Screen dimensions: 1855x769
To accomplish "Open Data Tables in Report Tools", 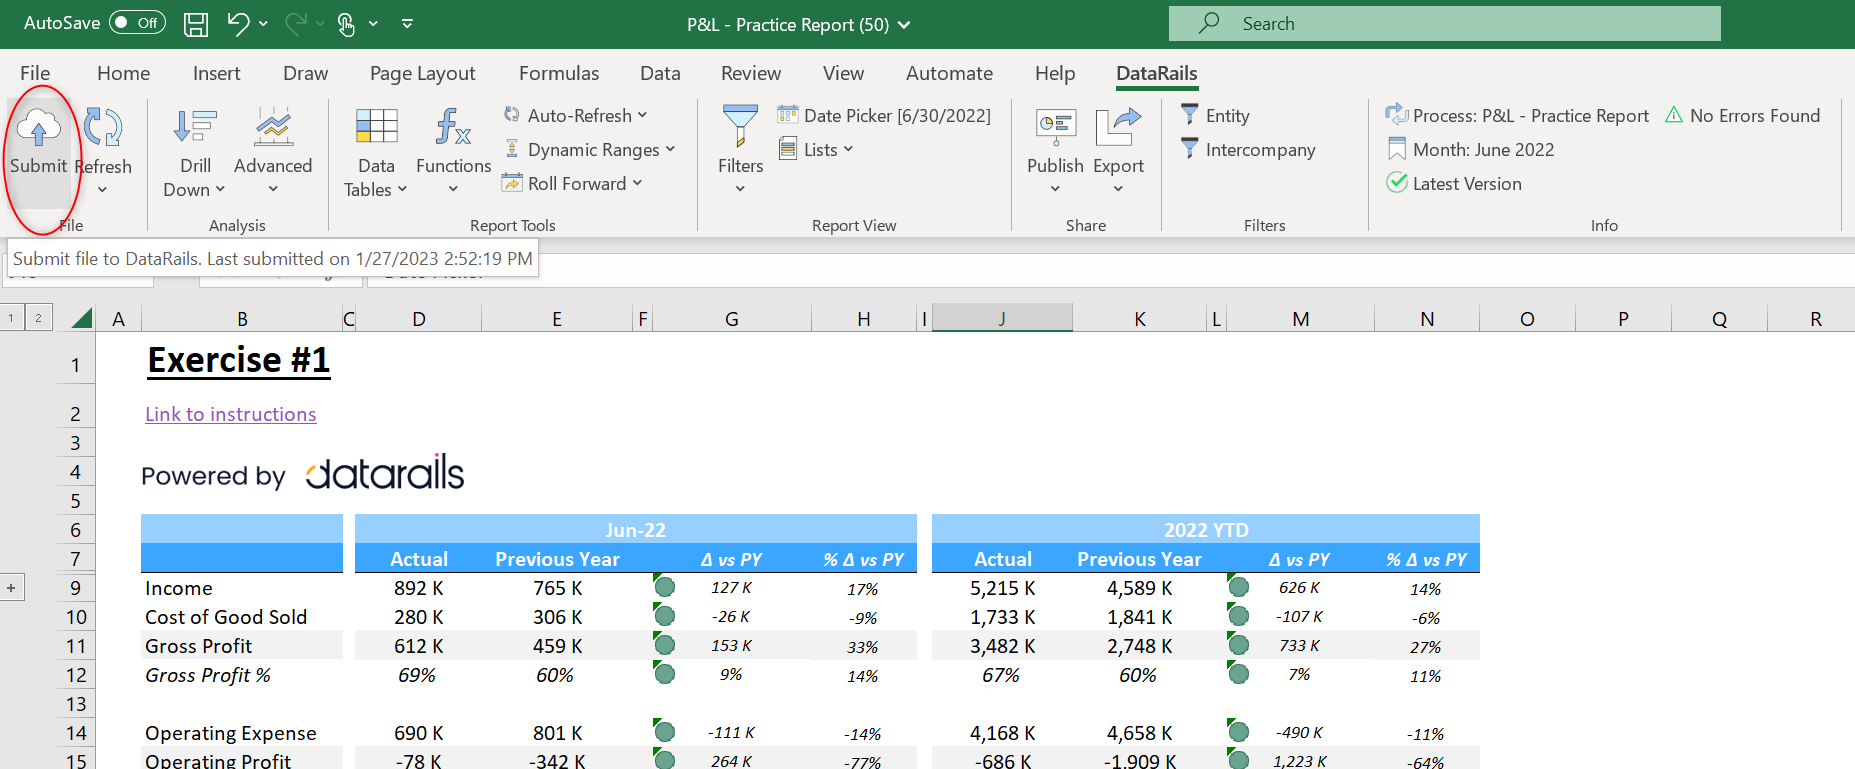I will (x=376, y=153).
